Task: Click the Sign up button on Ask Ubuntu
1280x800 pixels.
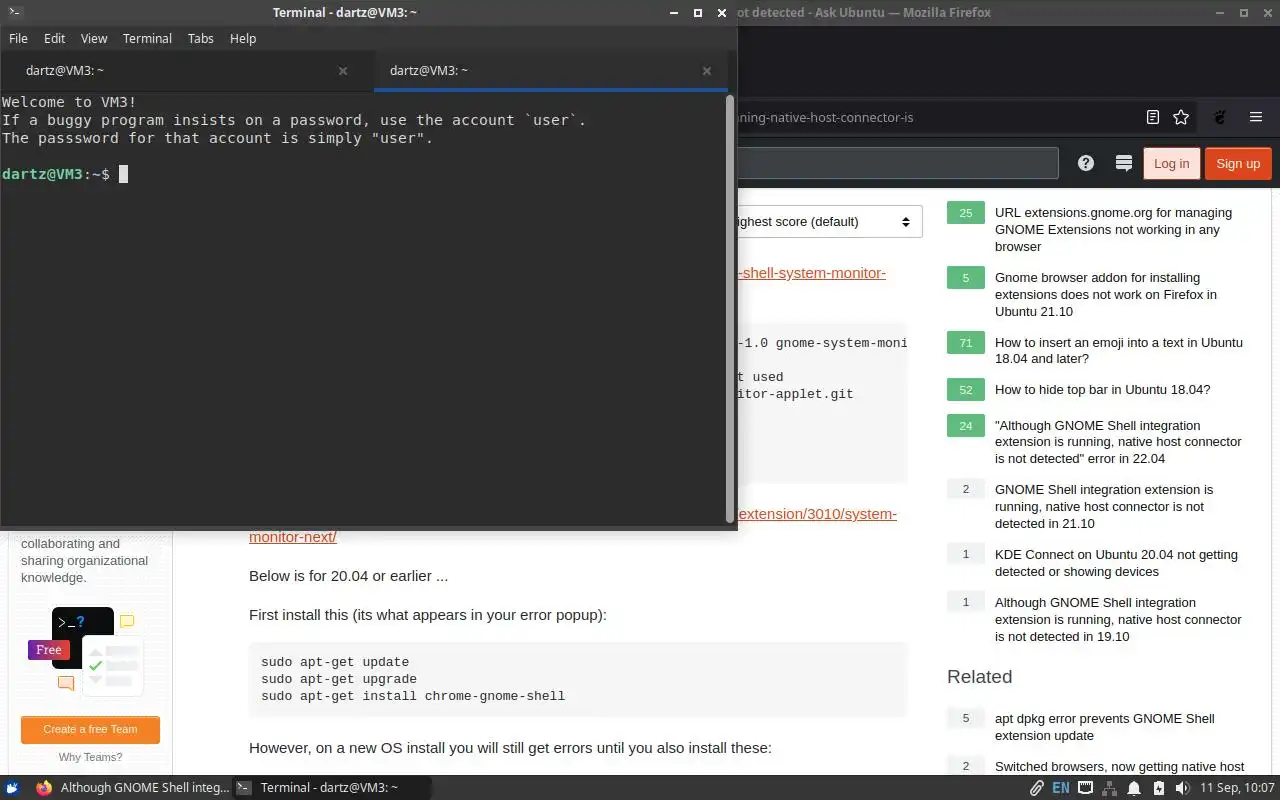Action: tap(1238, 163)
